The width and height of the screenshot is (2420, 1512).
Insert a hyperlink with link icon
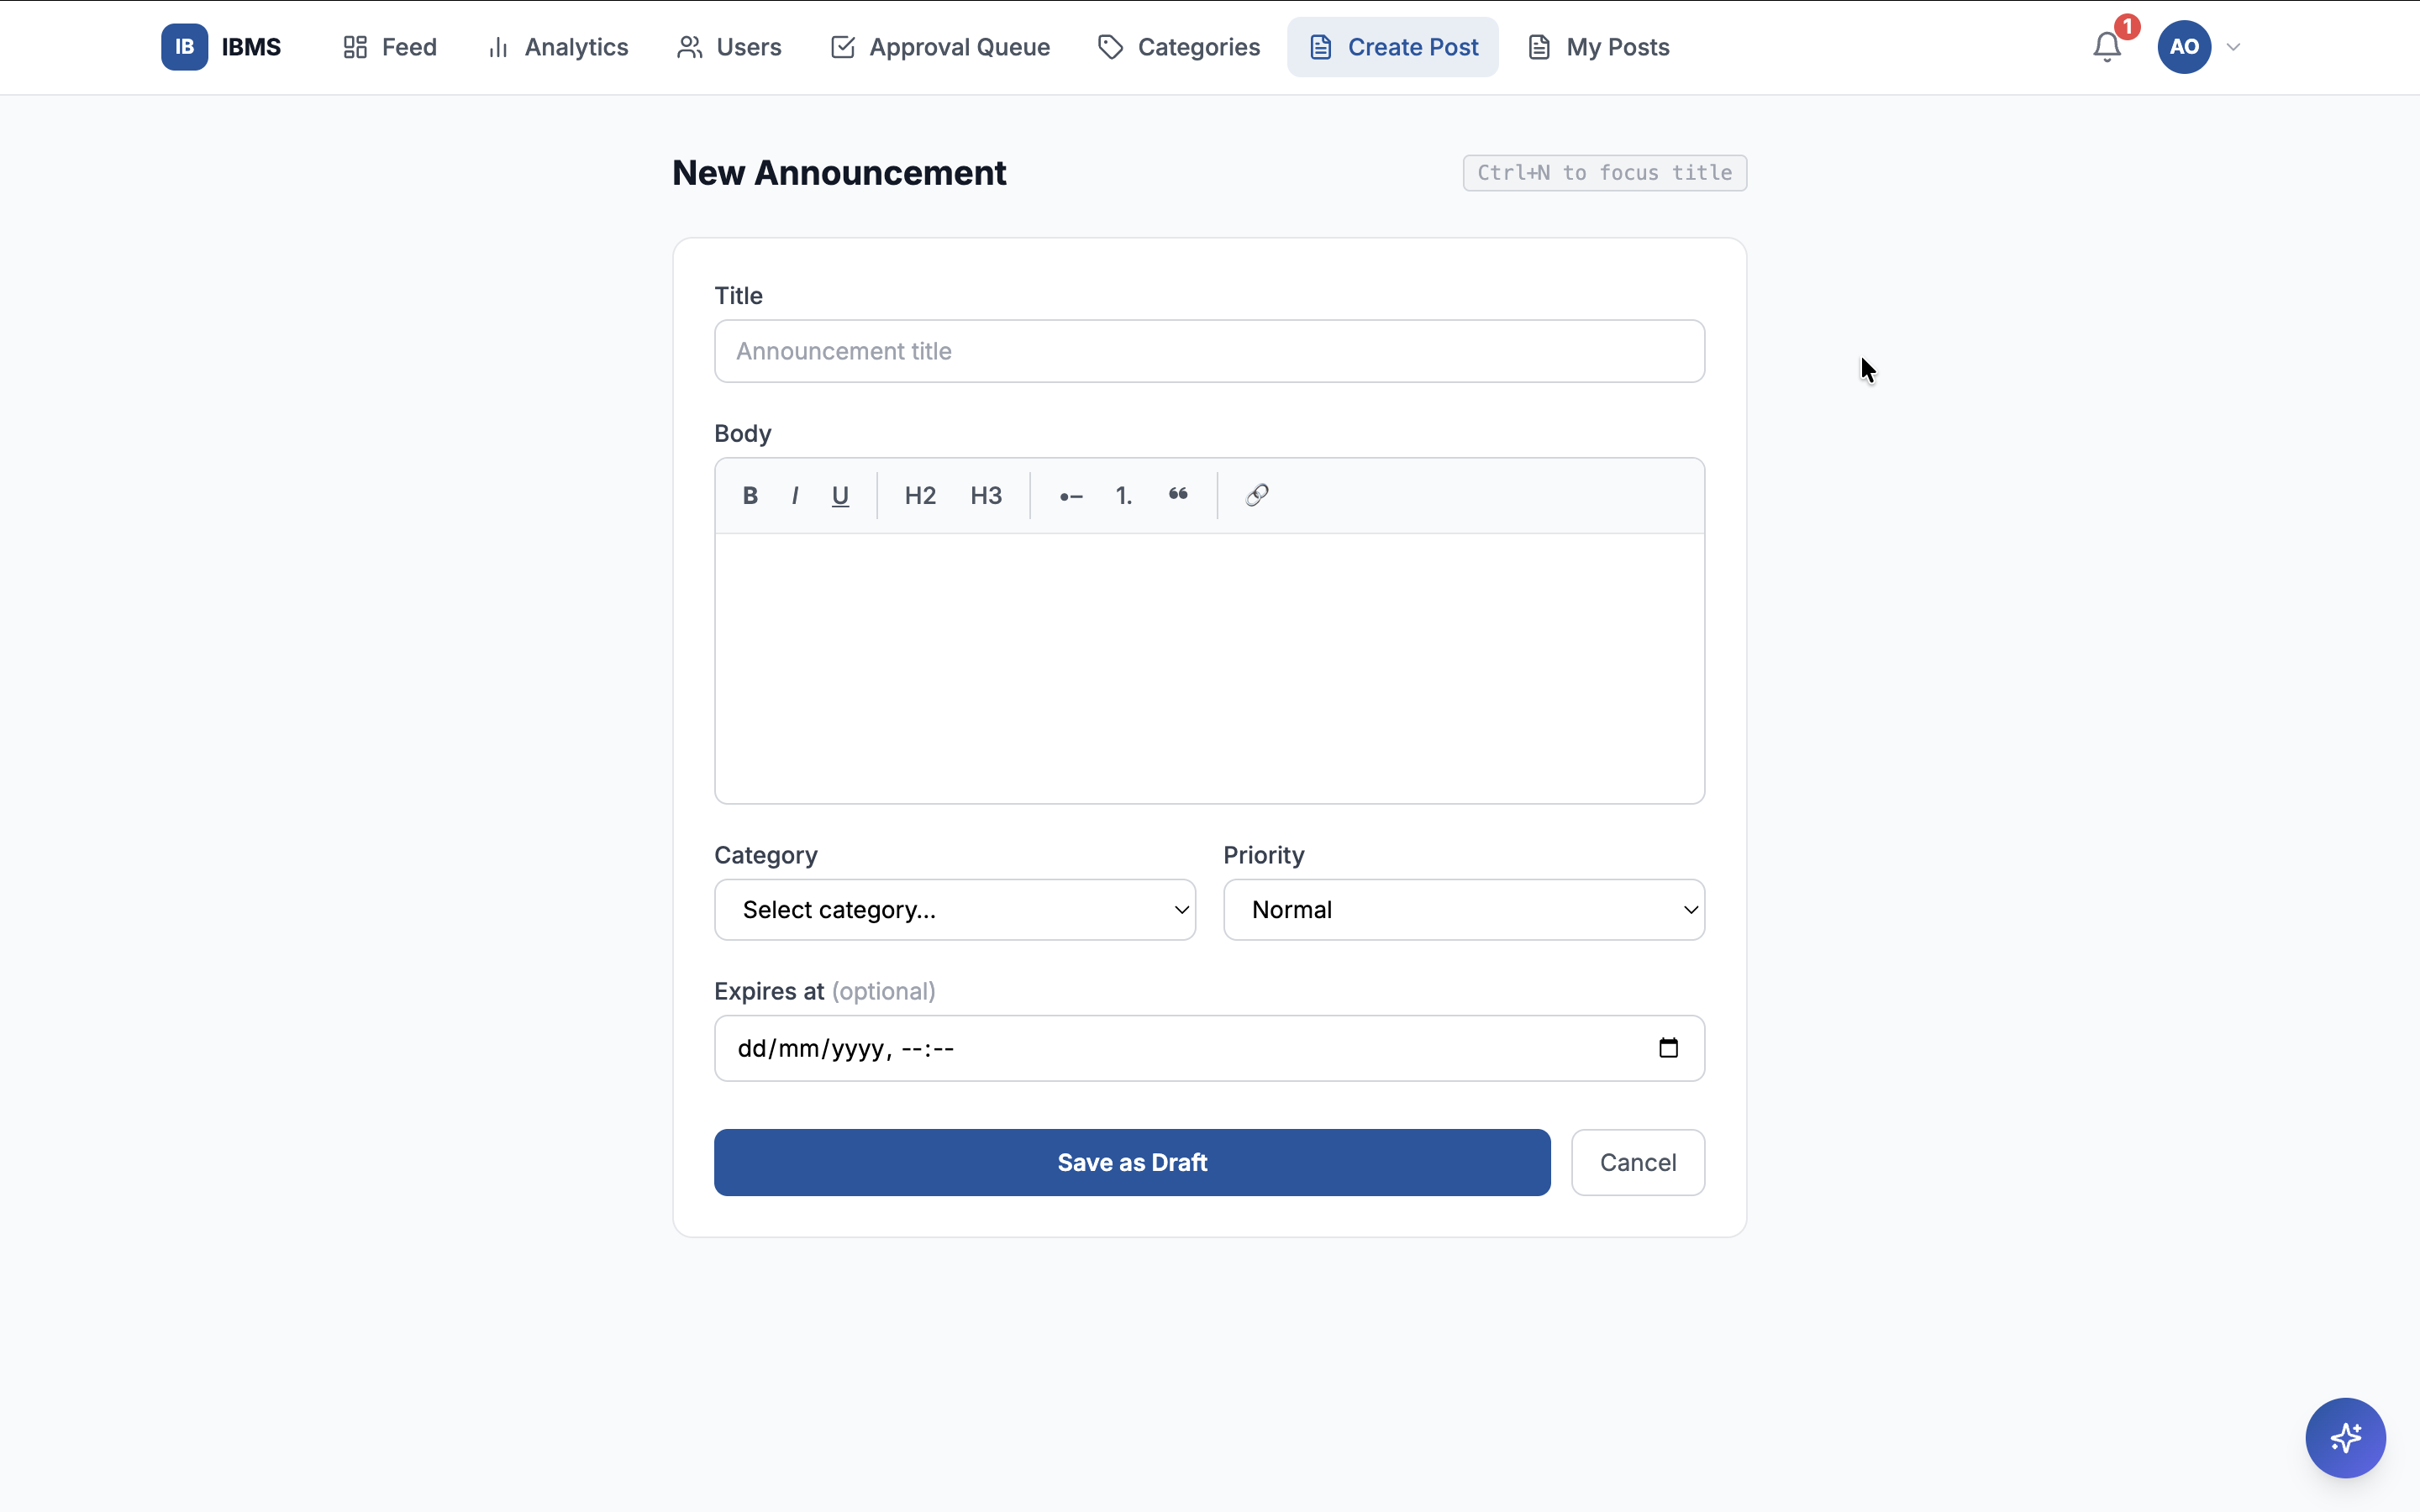[x=1257, y=495]
